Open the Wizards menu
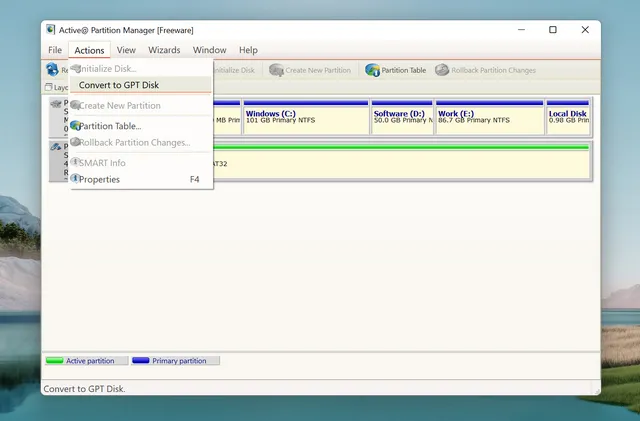Screen dimensions: 640x421 coord(164,50)
